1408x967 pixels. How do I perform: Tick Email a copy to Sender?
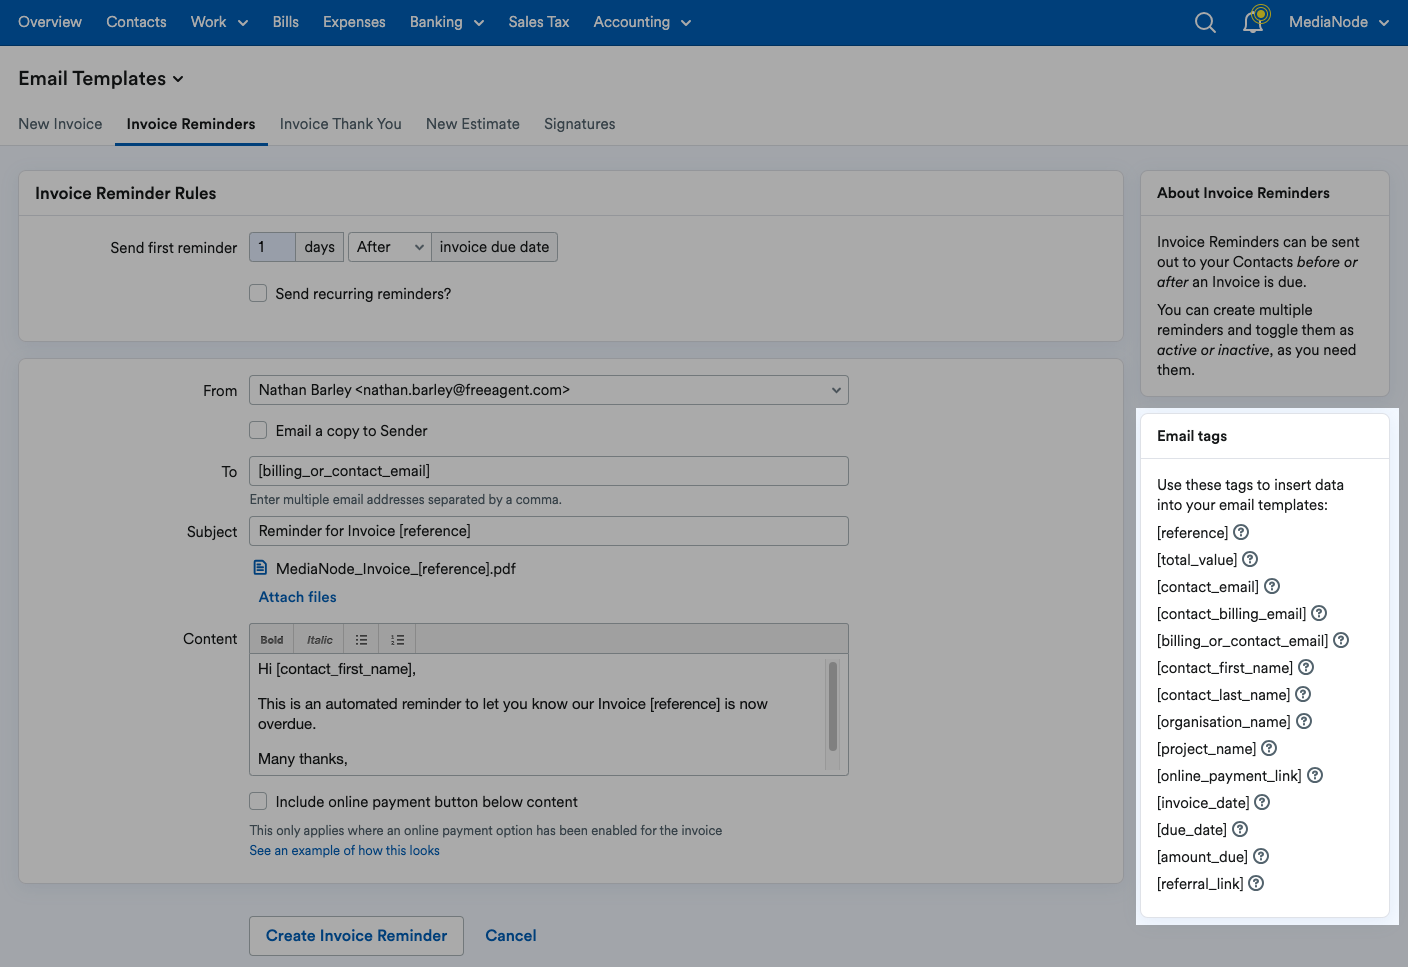pyautogui.click(x=258, y=430)
